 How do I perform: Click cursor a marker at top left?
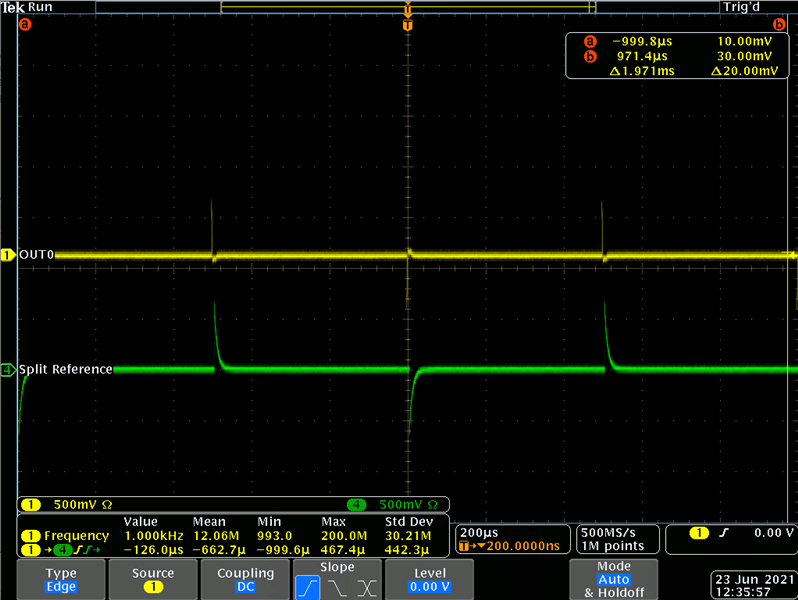(24, 24)
